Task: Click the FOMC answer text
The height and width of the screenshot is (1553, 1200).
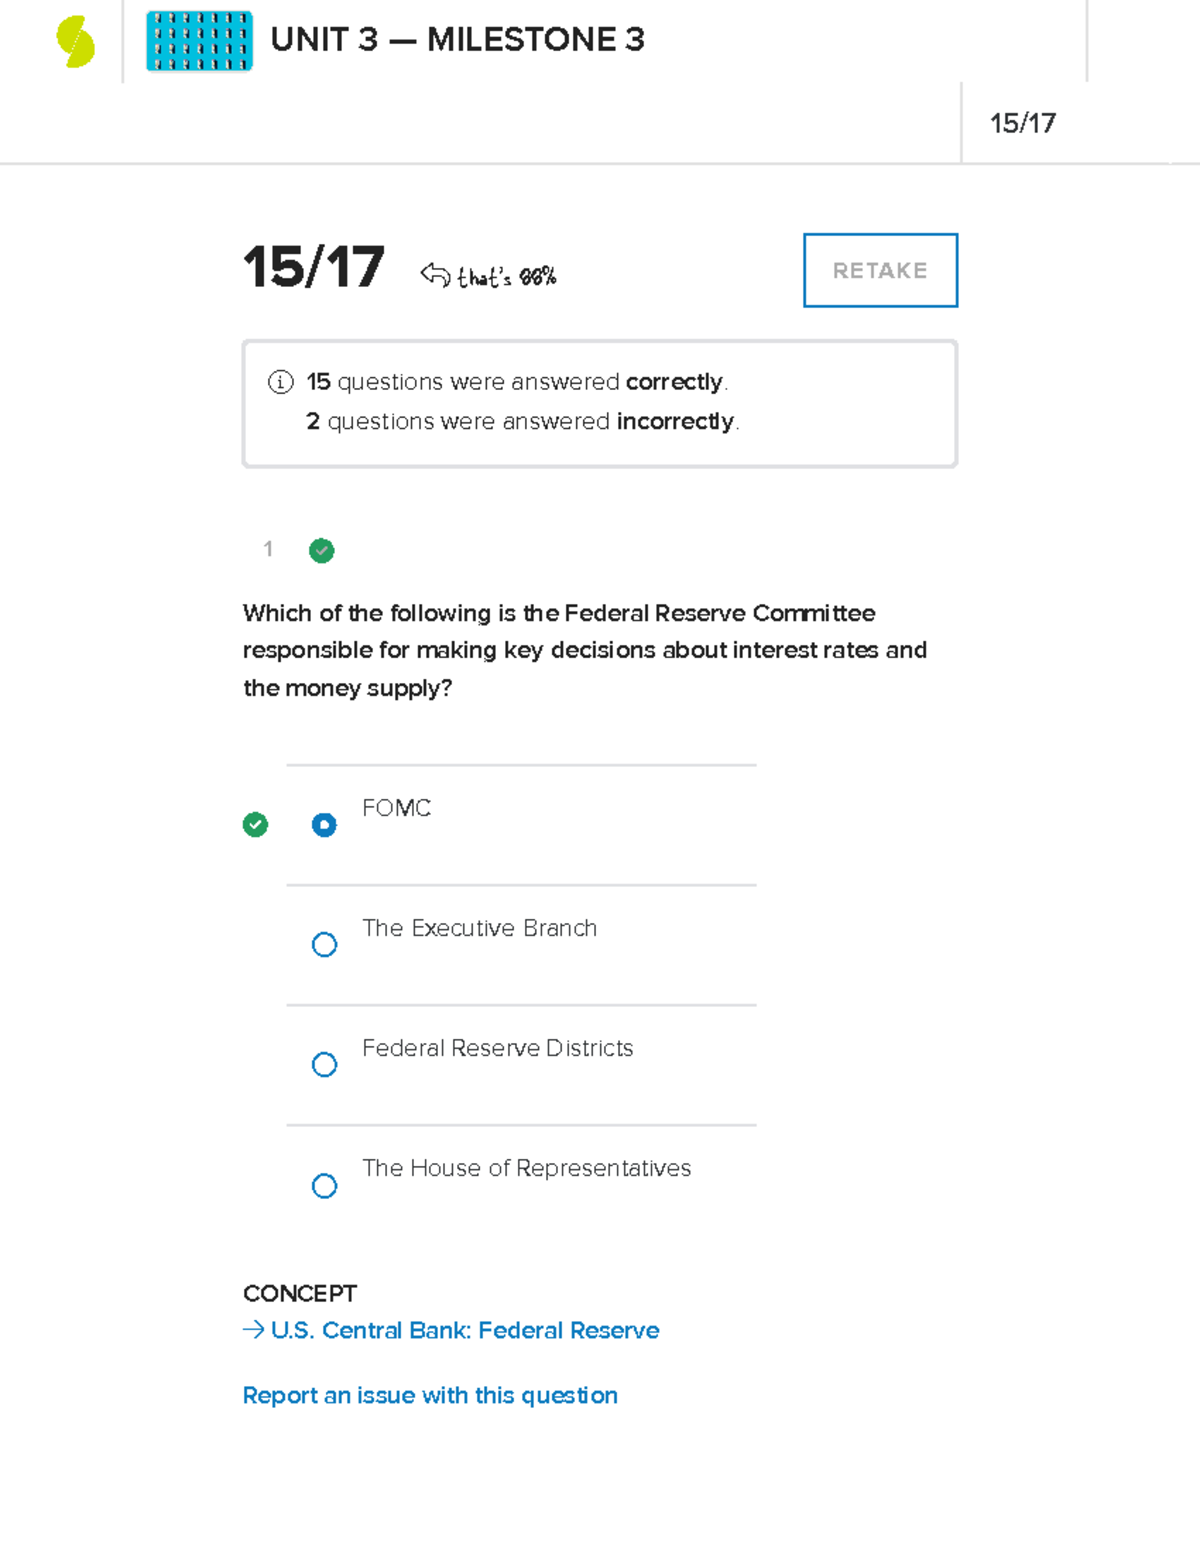Action: point(397,808)
